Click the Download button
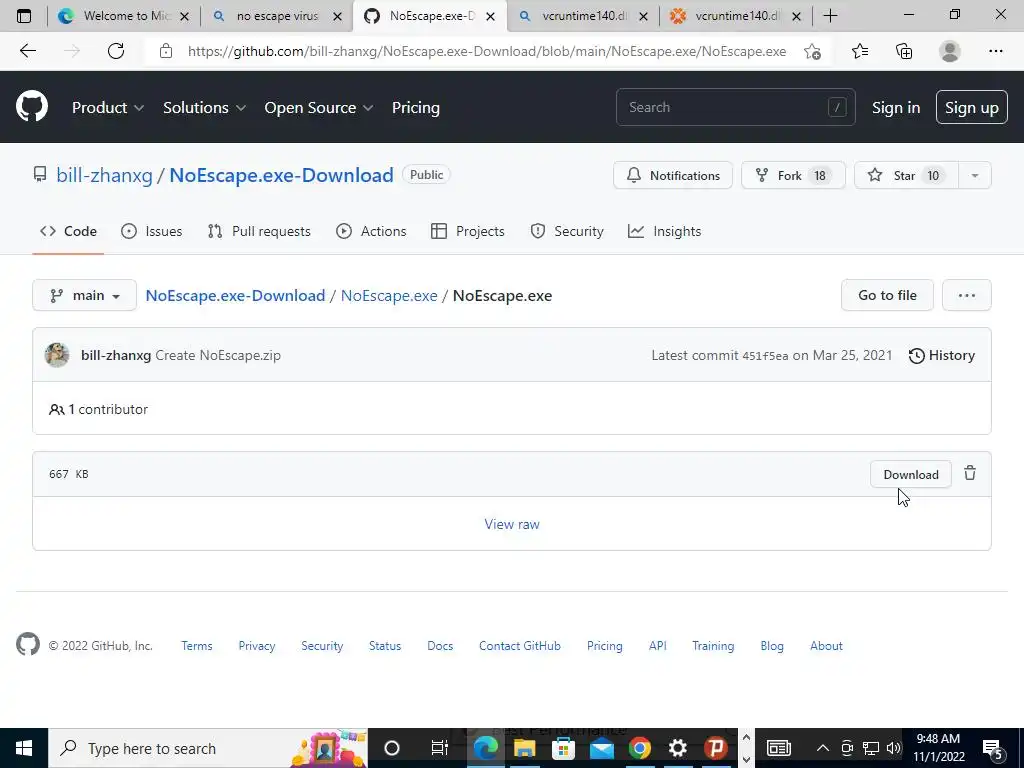1024x768 pixels. [911, 474]
